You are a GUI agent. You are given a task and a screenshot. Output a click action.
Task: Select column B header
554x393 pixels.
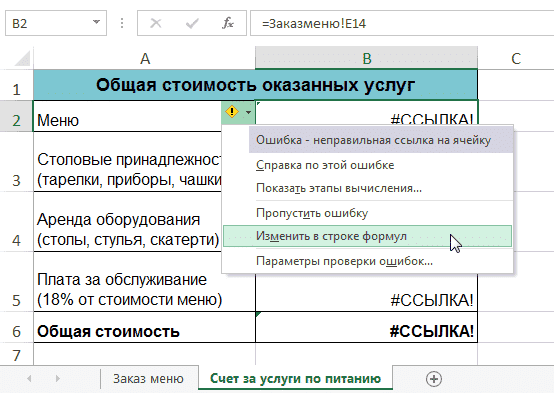point(366,58)
